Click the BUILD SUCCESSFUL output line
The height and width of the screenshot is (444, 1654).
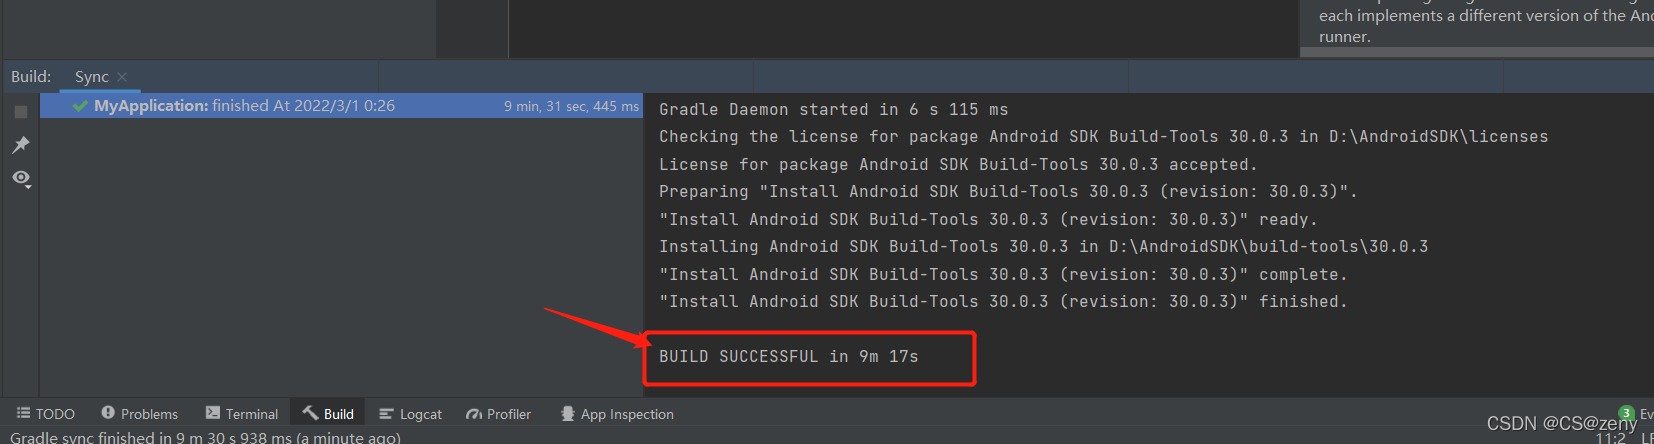788,357
